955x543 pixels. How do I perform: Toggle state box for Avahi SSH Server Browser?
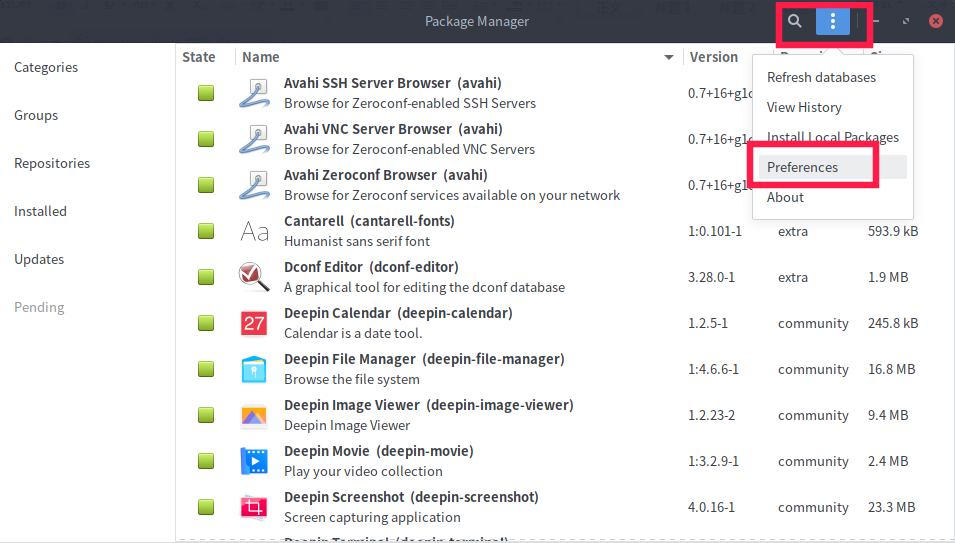(206, 93)
